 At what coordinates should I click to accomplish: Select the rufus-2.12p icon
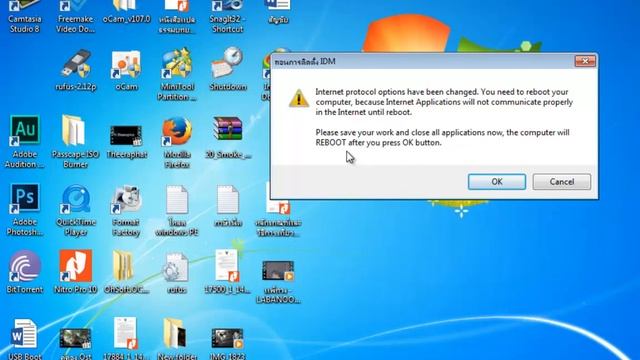(x=76, y=70)
